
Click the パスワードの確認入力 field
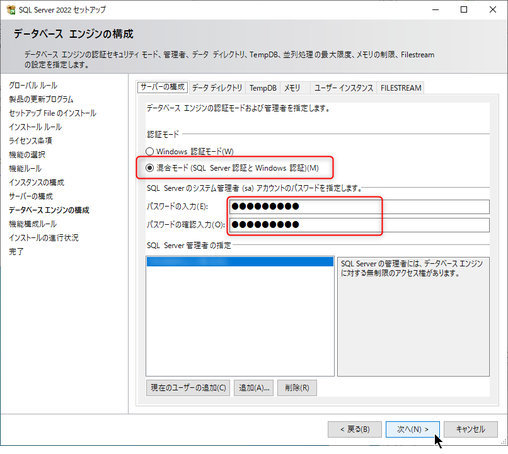point(359,225)
